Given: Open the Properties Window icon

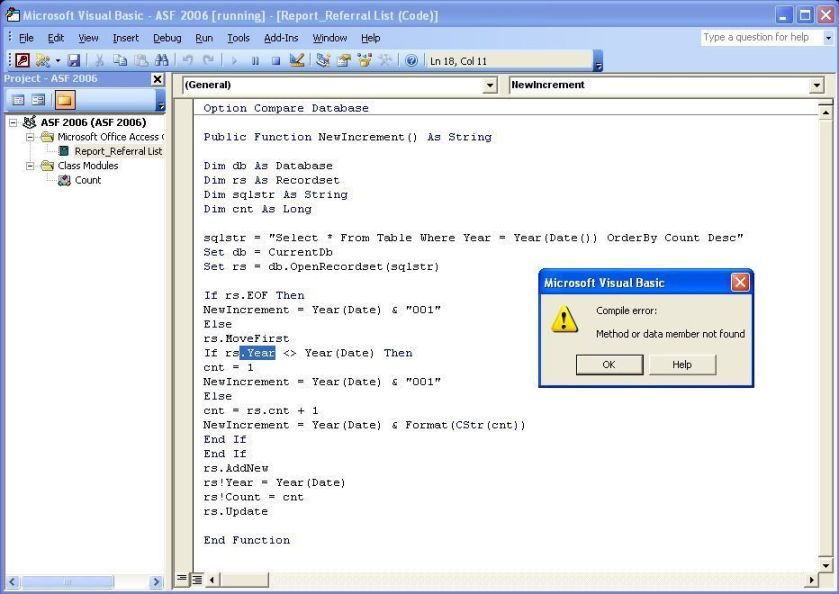Looking at the screenshot, I should click(x=344, y=60).
